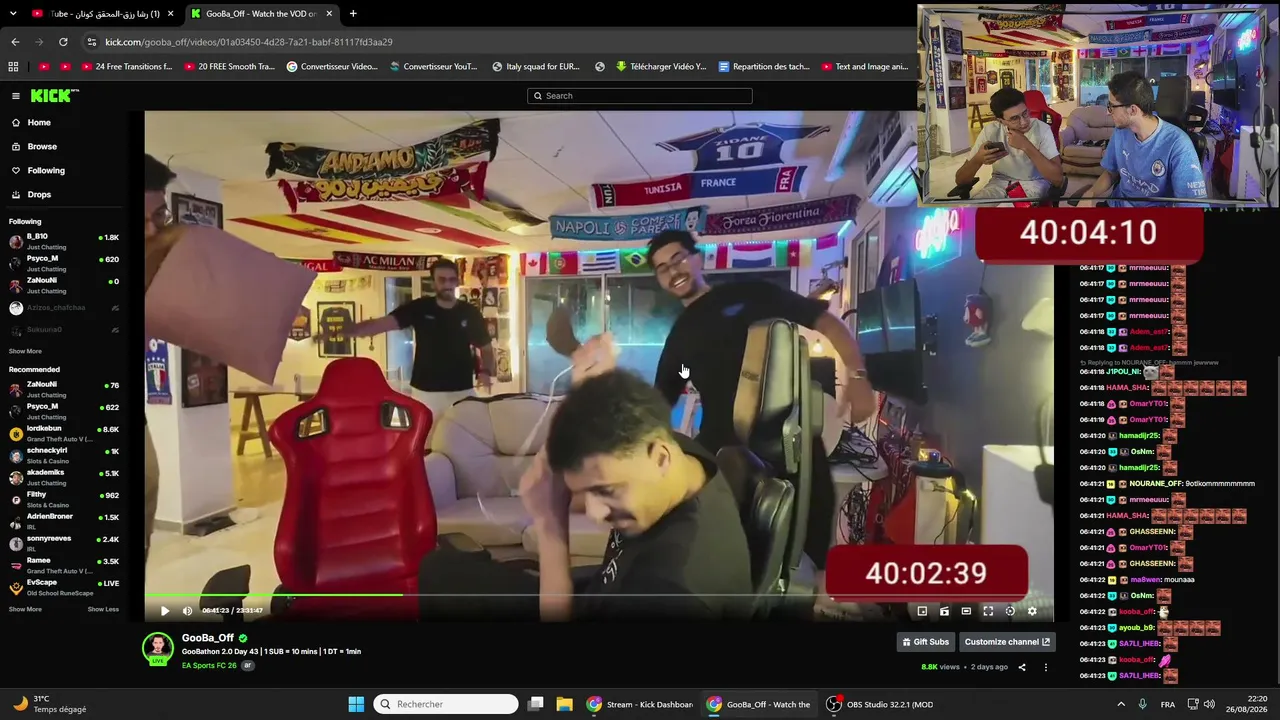
Task: Close the YouTube browser tab
Action: tap(170, 14)
